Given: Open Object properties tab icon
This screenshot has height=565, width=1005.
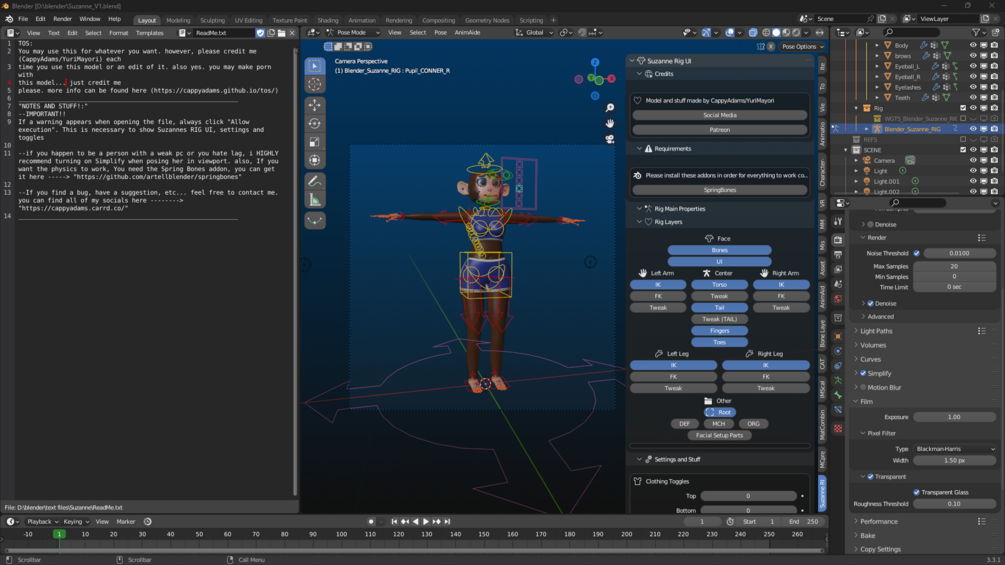Looking at the screenshot, I should pyautogui.click(x=838, y=336).
